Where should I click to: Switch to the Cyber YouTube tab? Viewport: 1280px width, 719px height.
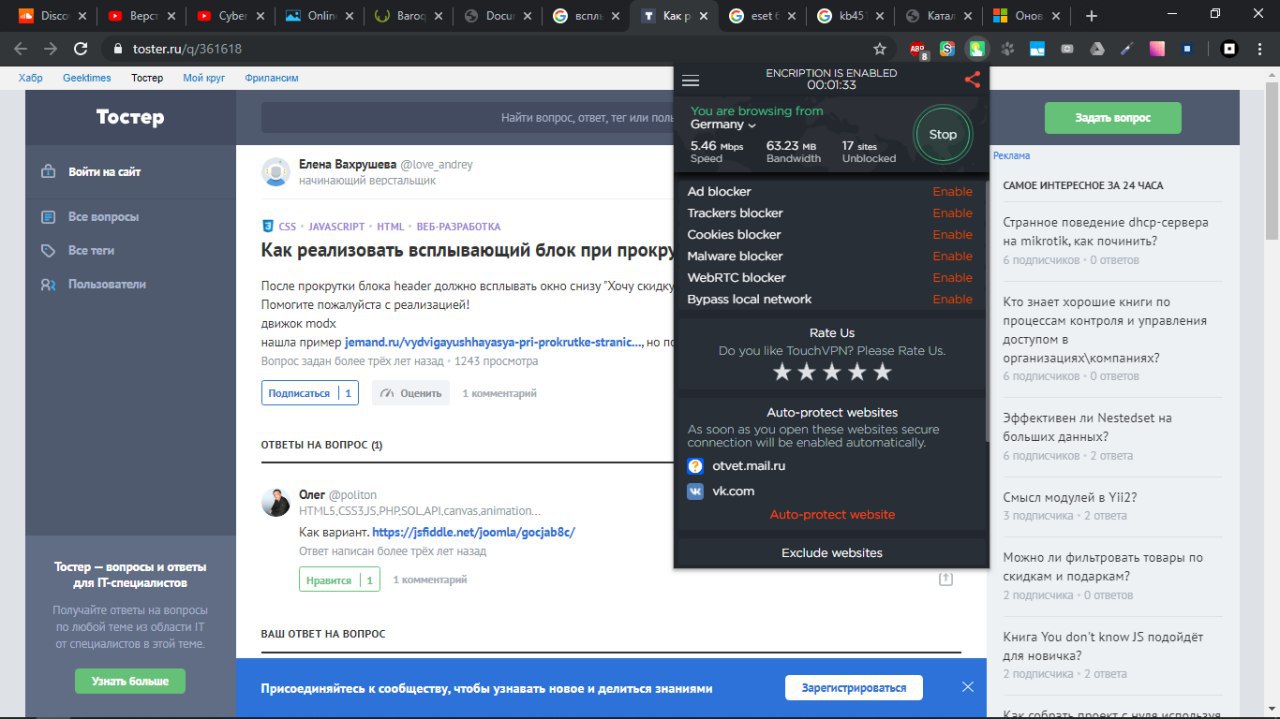tap(230, 16)
